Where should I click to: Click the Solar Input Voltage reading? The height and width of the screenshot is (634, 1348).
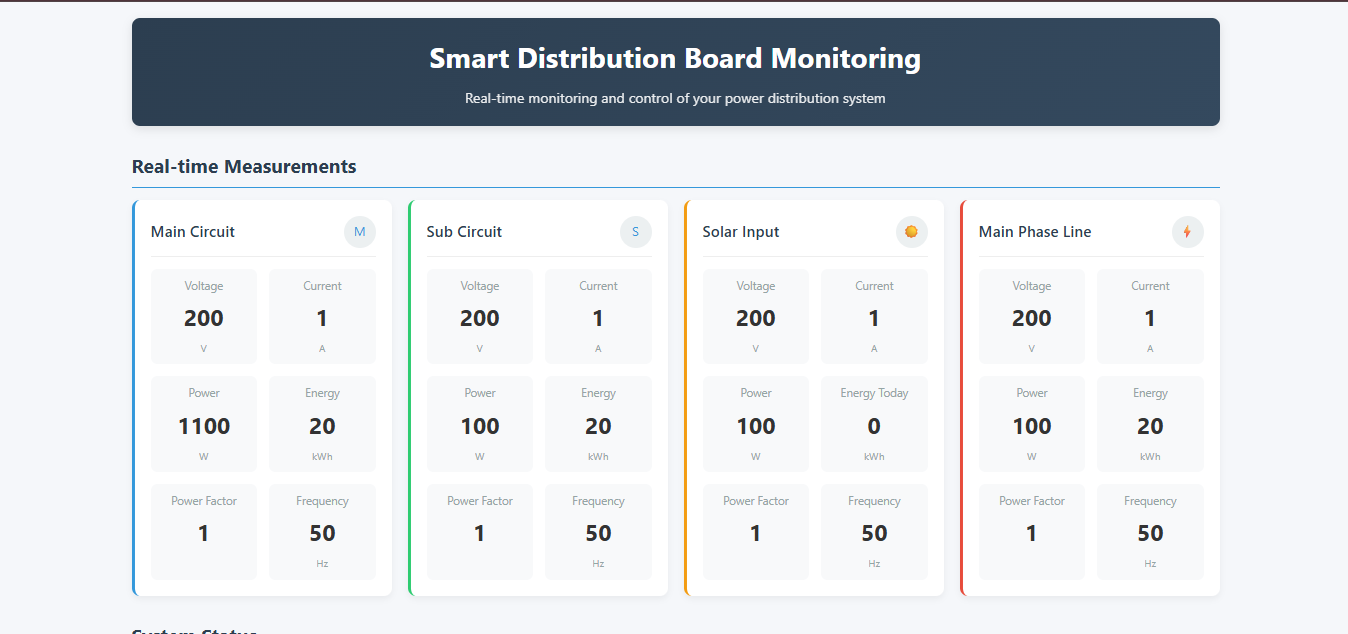756,316
